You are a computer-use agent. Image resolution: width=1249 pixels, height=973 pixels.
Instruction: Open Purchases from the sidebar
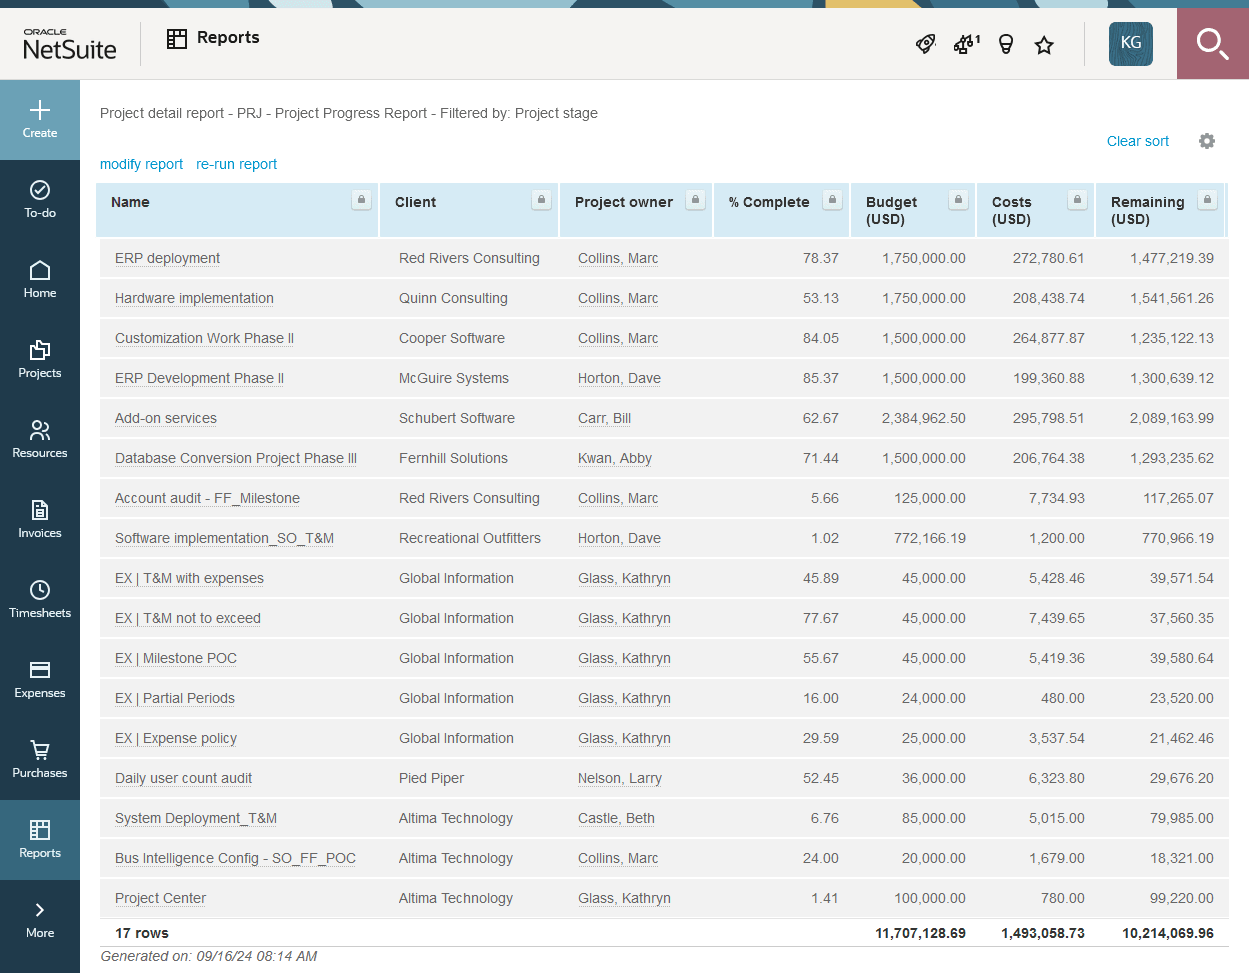40,760
